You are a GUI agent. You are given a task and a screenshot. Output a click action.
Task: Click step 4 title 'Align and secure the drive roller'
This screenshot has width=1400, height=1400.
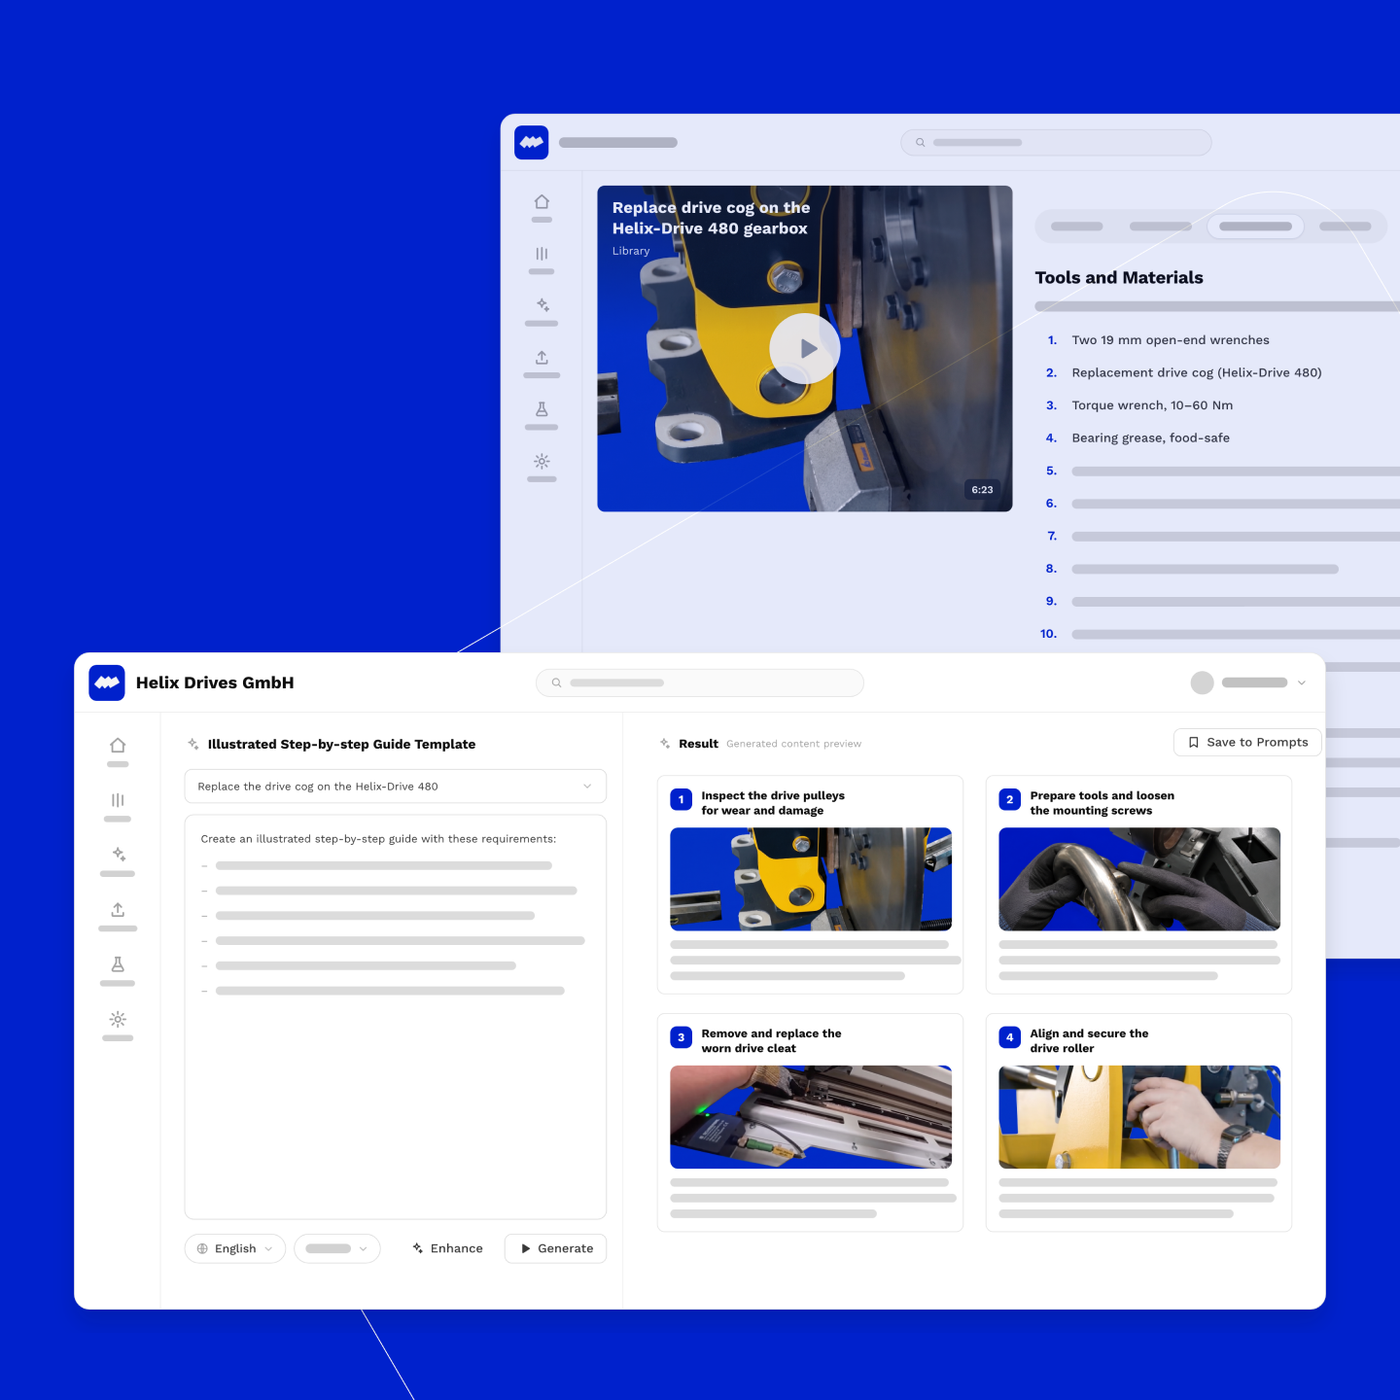1089,1041
